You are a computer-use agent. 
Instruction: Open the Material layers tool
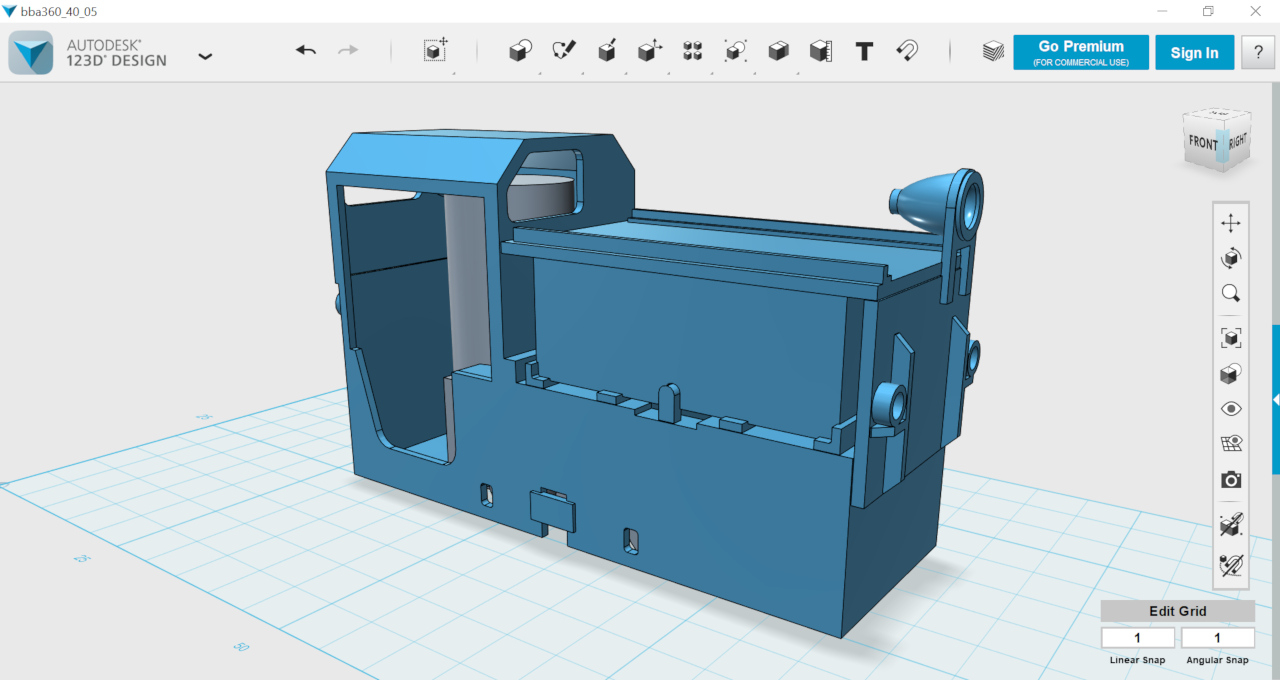993,52
